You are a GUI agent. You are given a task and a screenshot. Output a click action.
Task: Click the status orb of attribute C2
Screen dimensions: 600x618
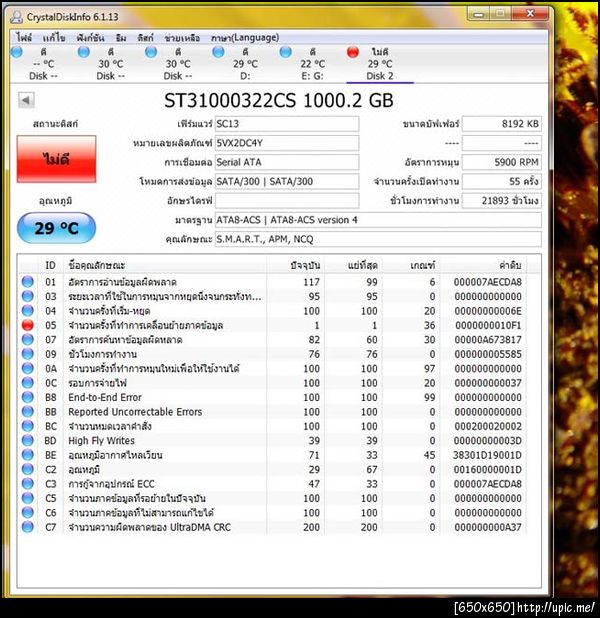tap(28, 469)
